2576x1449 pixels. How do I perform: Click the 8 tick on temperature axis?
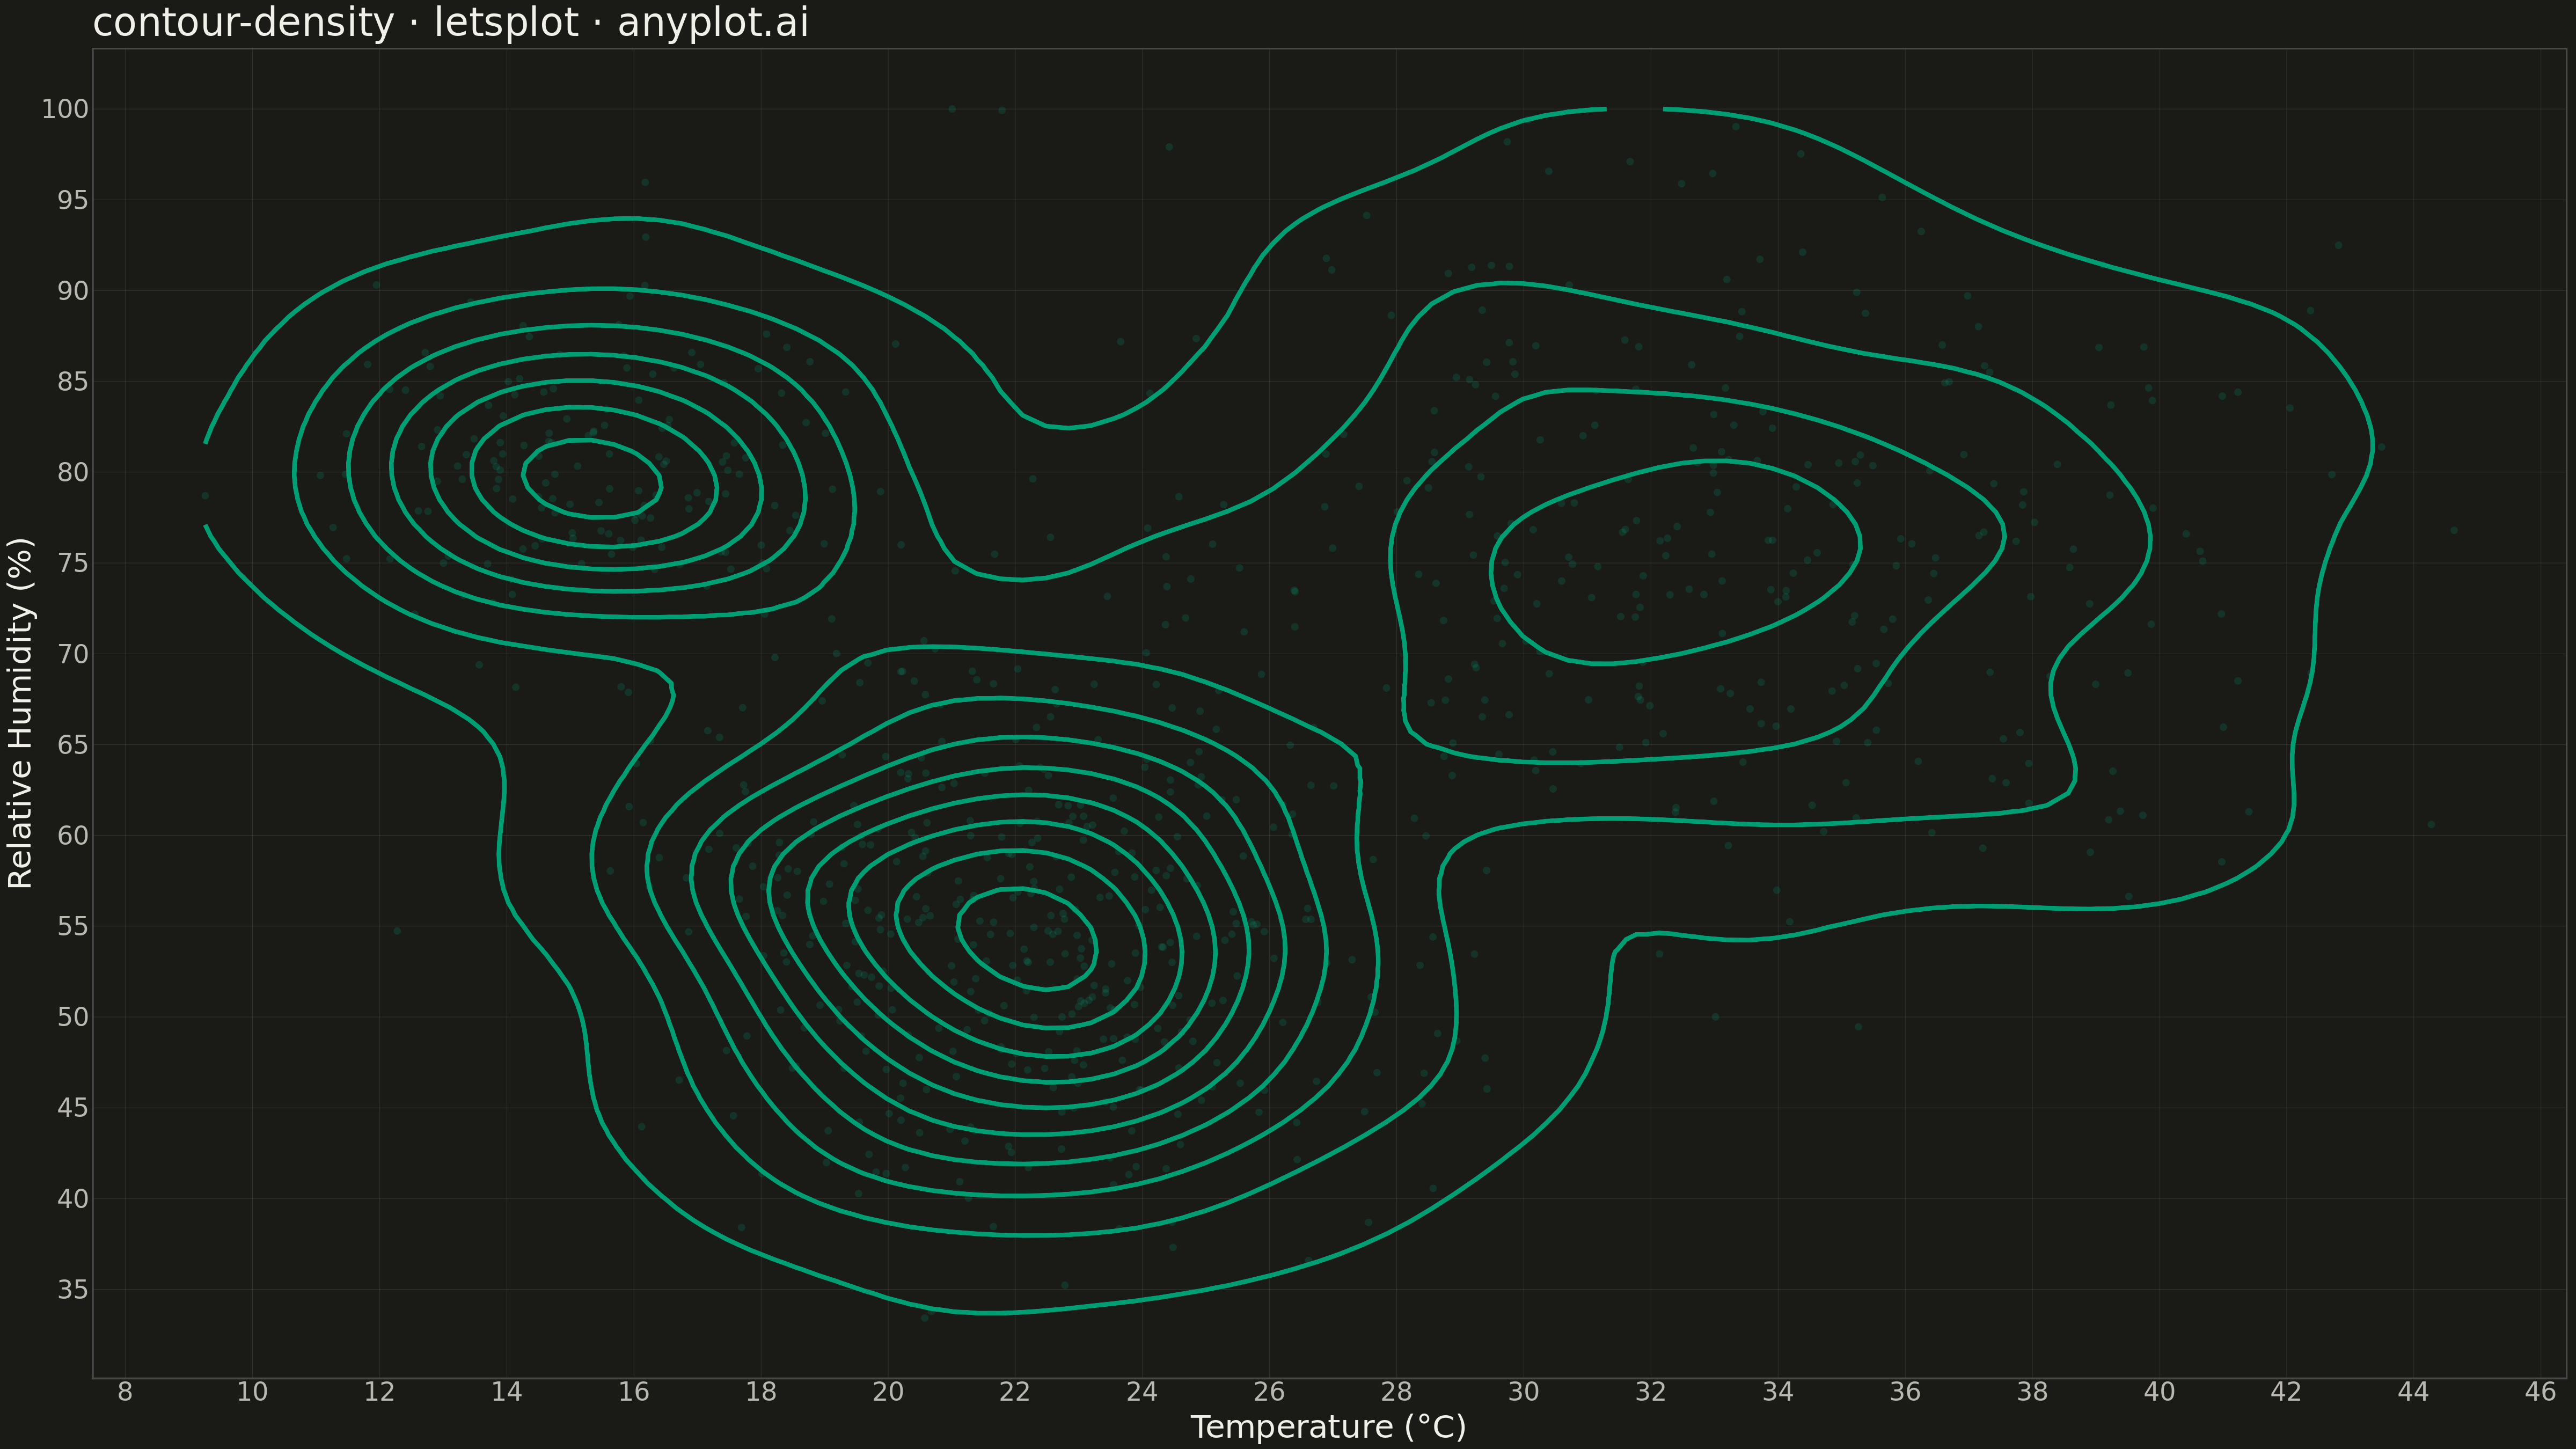pyautogui.click(x=125, y=1392)
